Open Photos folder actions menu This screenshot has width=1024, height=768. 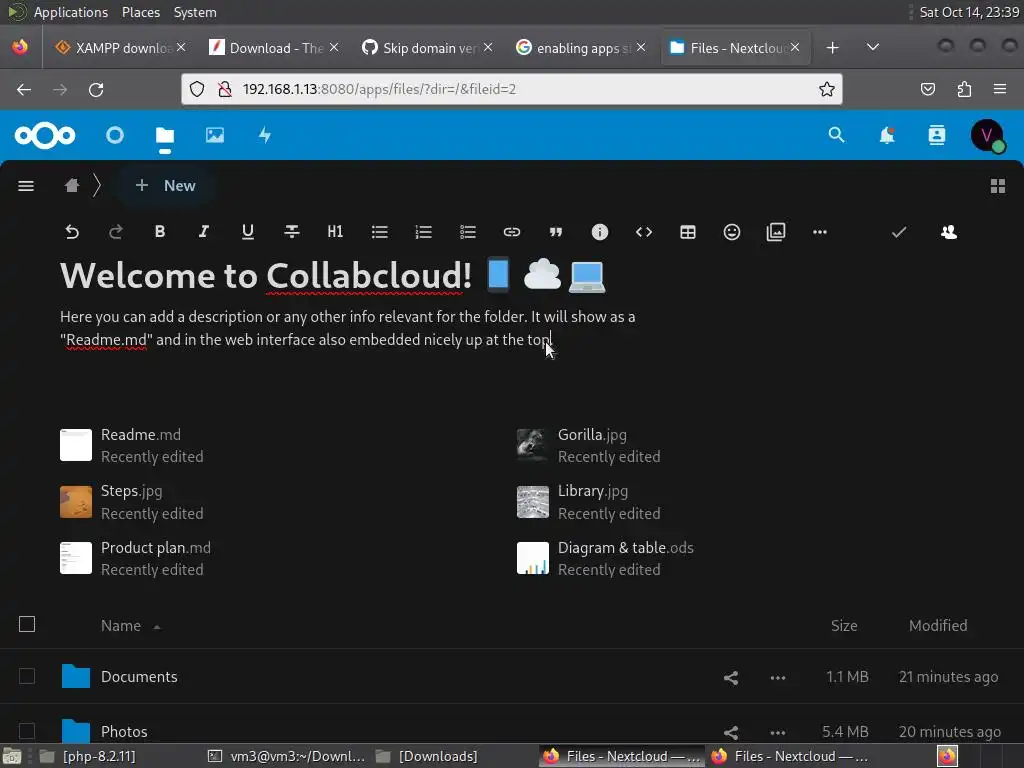pyautogui.click(x=778, y=733)
